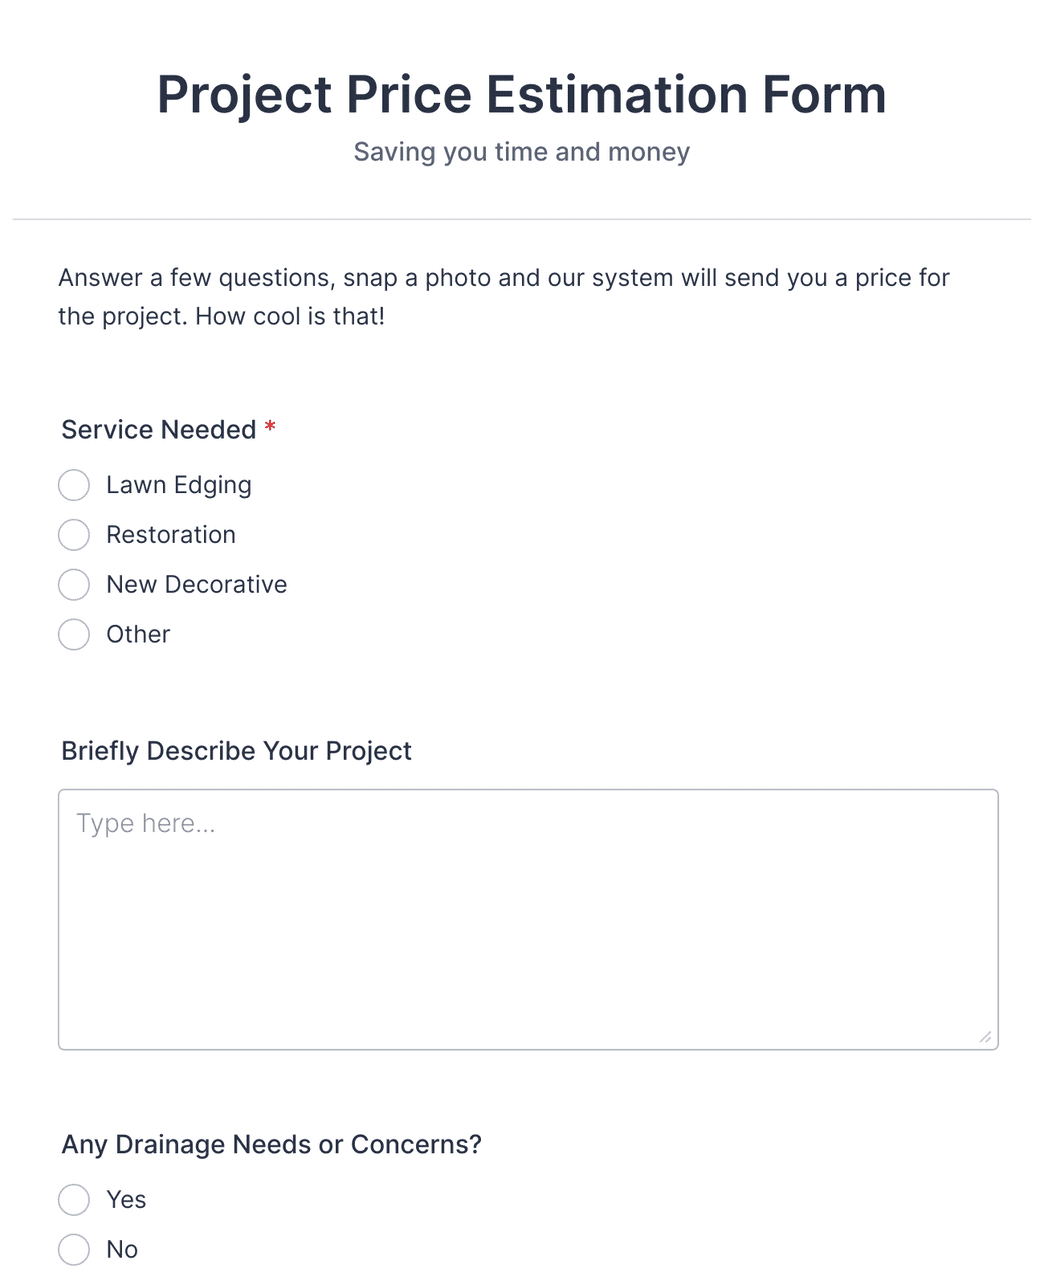Click the Saving you time and money subtitle
1044x1285 pixels.
(x=521, y=152)
